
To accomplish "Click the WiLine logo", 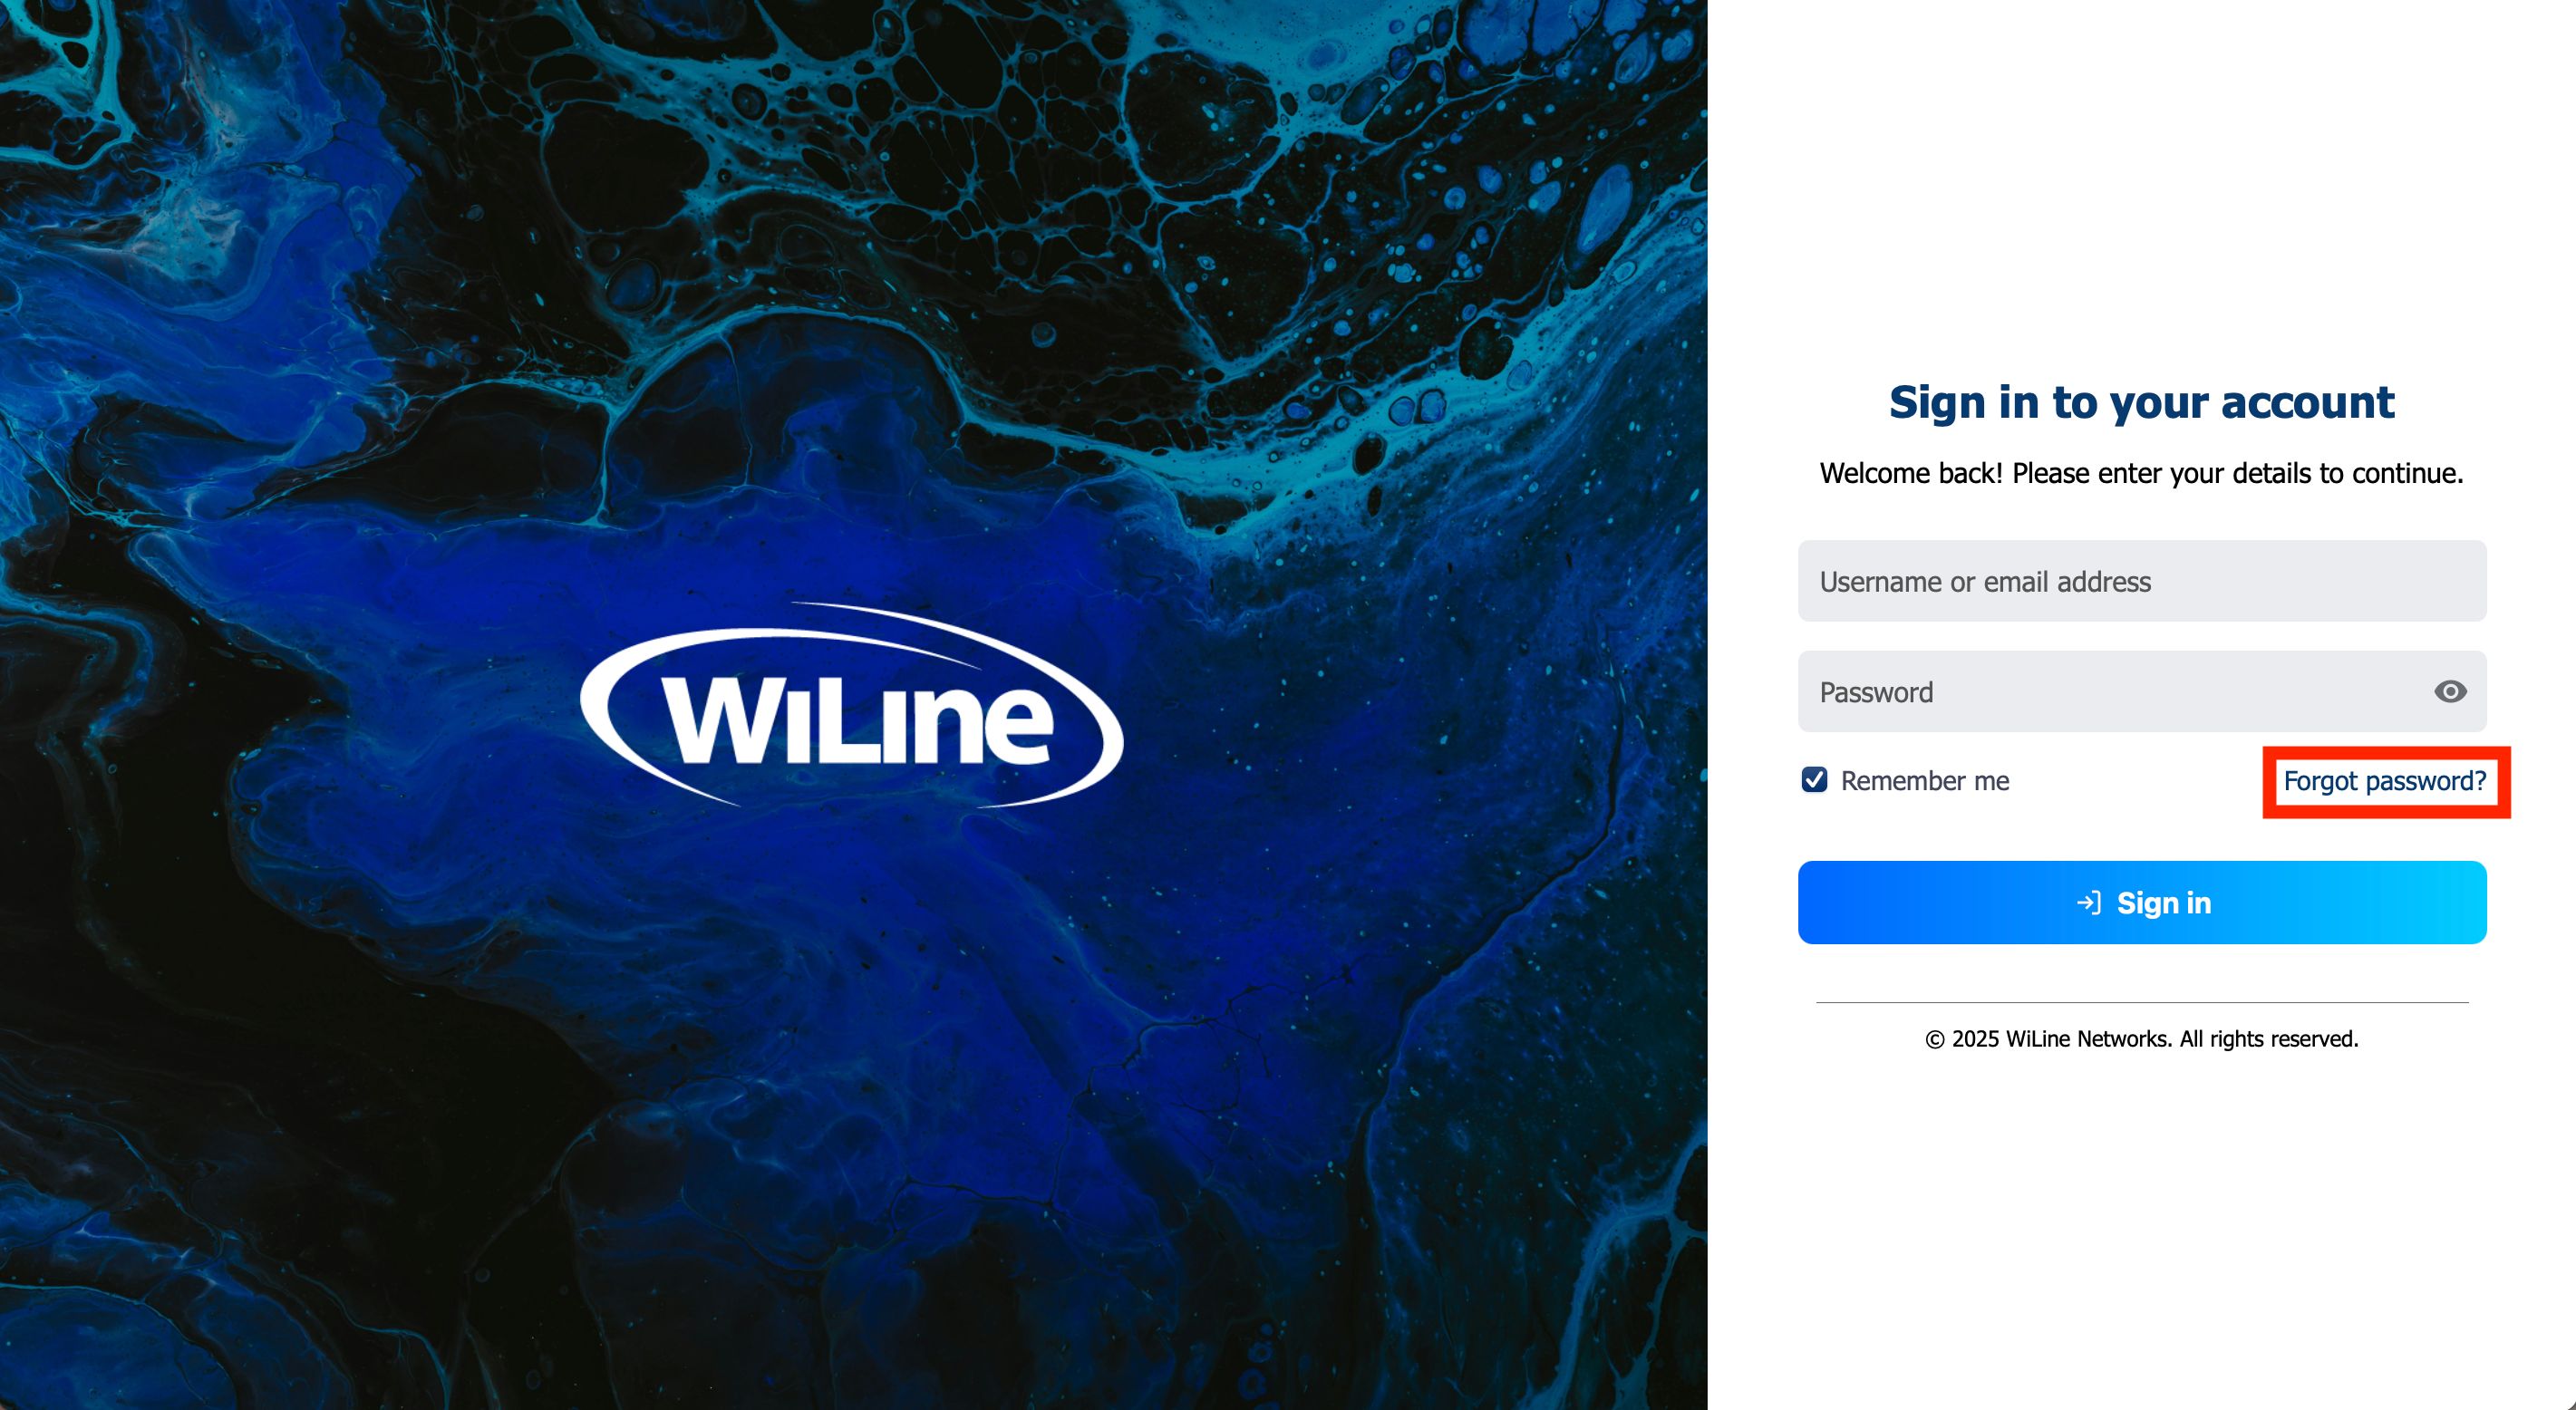I will pos(852,706).
